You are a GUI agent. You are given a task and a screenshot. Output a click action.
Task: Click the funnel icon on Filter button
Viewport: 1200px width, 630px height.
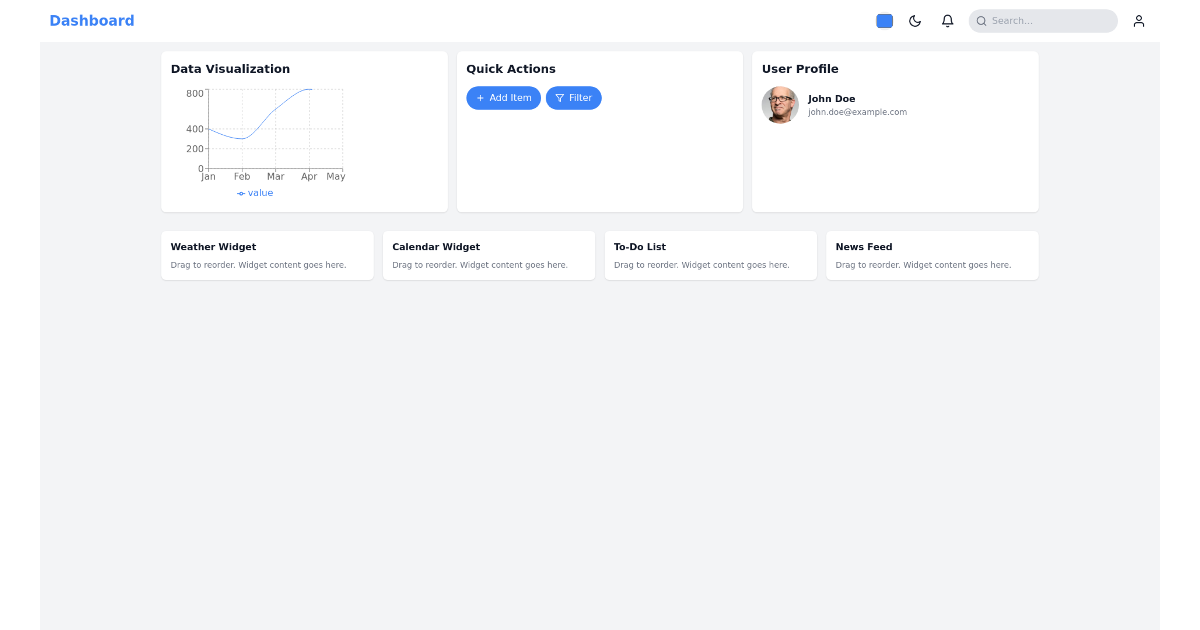click(559, 98)
